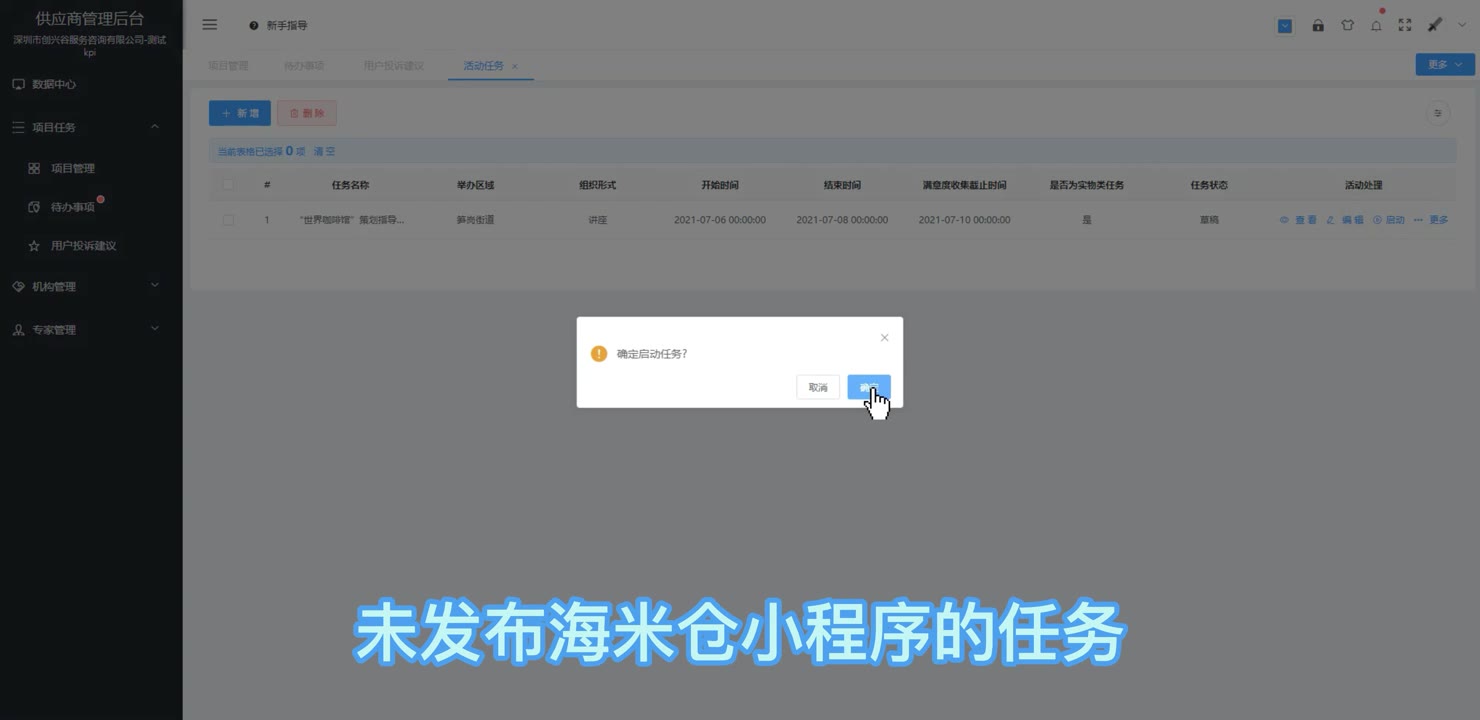
Task: Select the 活动任务 tab
Action: (x=483, y=65)
